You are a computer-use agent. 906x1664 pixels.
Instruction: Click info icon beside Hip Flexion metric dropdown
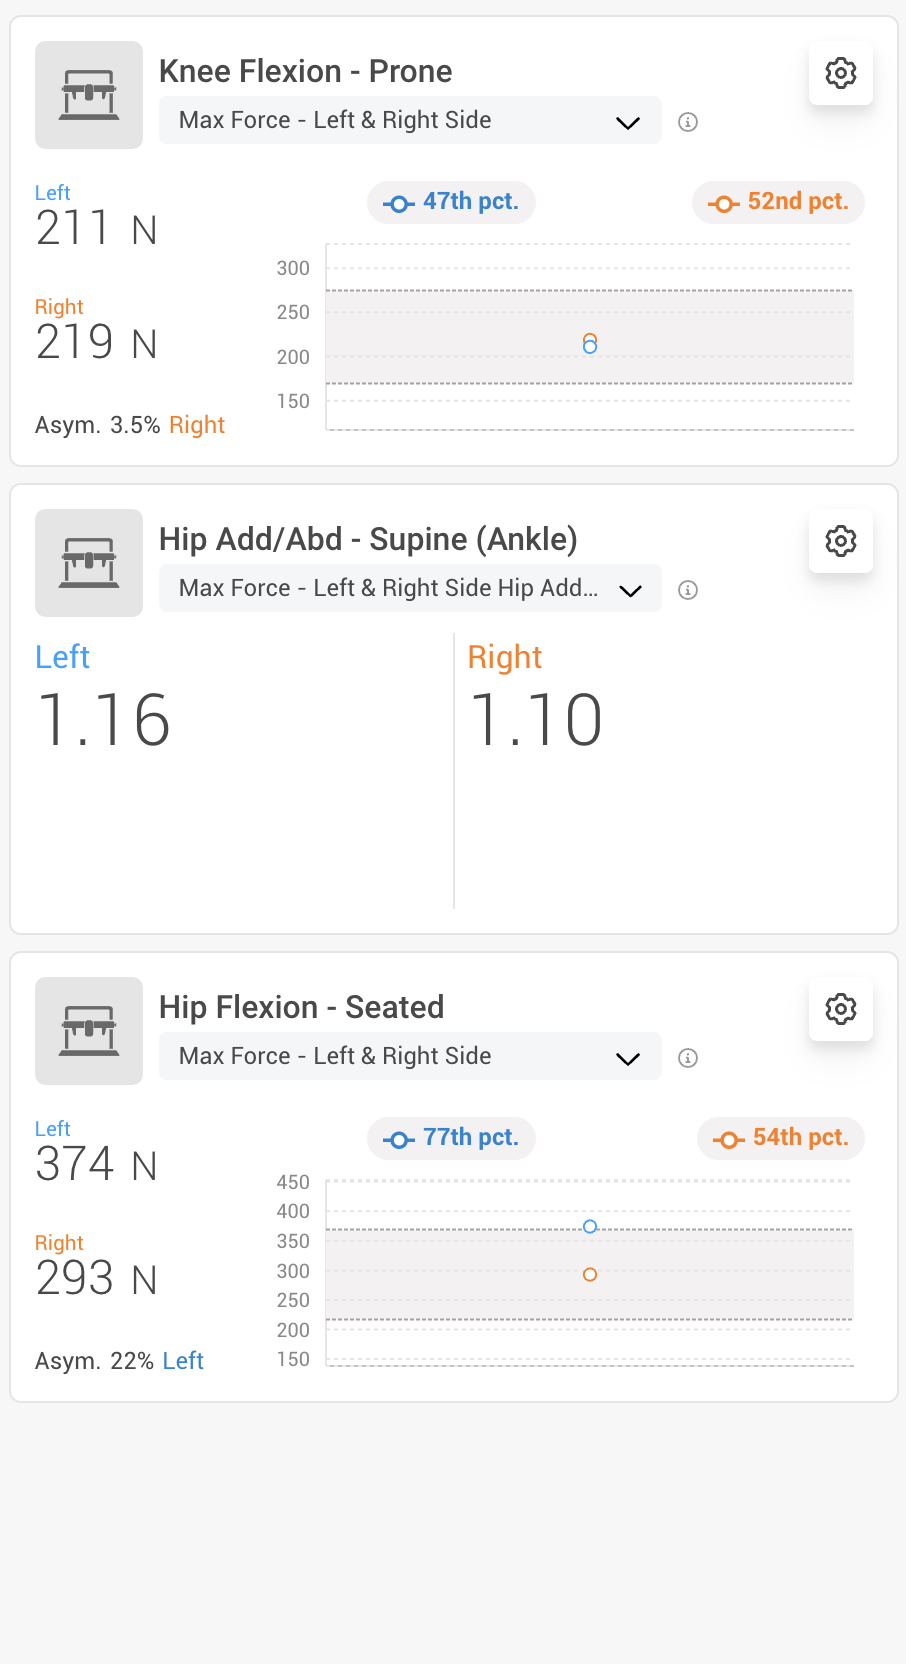(x=688, y=1058)
